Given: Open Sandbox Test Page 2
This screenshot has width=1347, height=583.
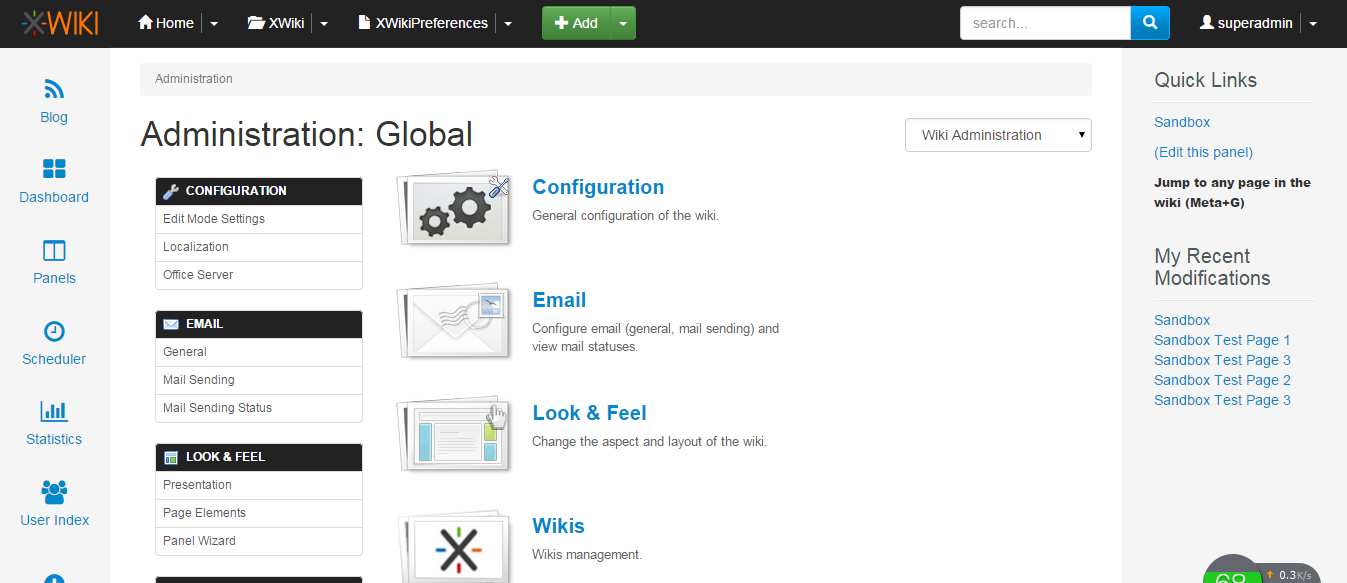Looking at the screenshot, I should [x=1222, y=380].
